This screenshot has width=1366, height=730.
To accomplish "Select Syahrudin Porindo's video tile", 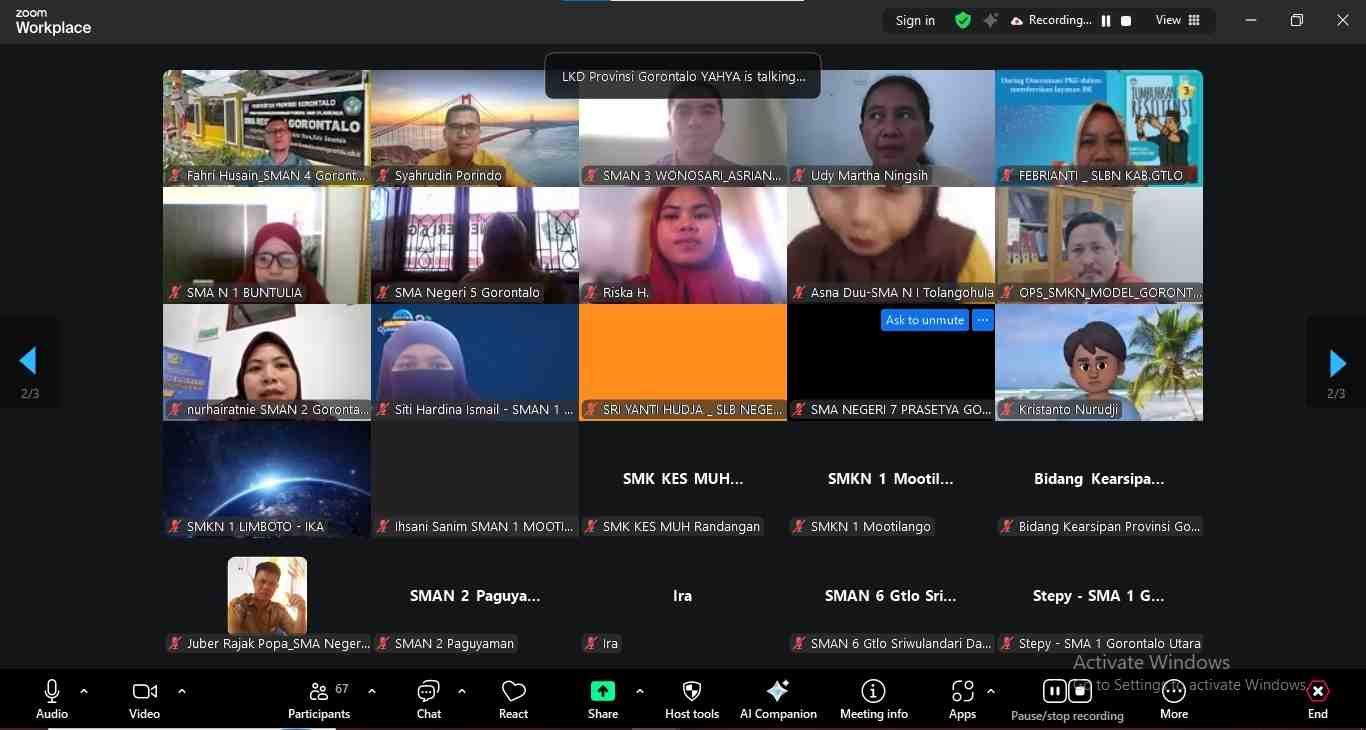I will [475, 128].
